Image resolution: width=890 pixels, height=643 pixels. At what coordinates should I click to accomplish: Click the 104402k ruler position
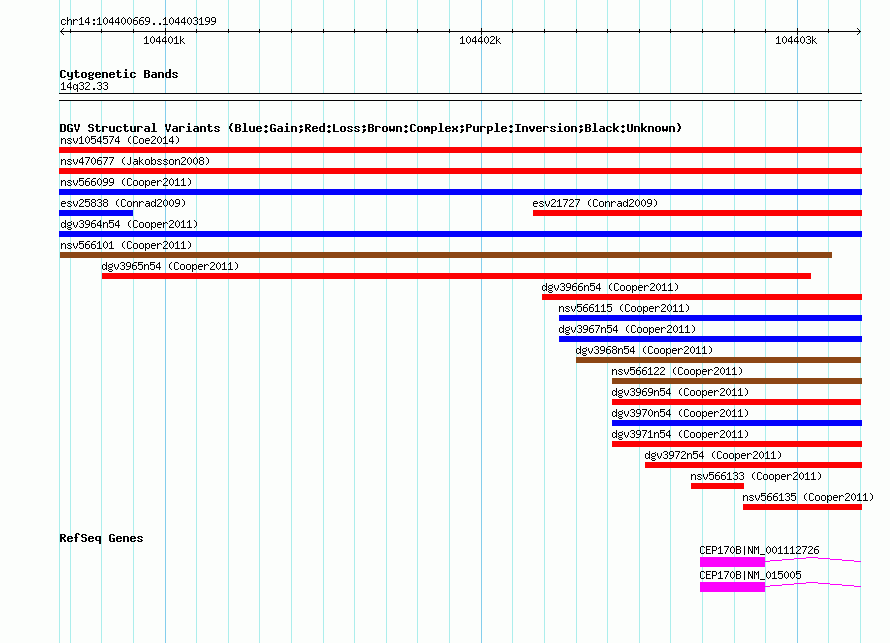point(480,40)
